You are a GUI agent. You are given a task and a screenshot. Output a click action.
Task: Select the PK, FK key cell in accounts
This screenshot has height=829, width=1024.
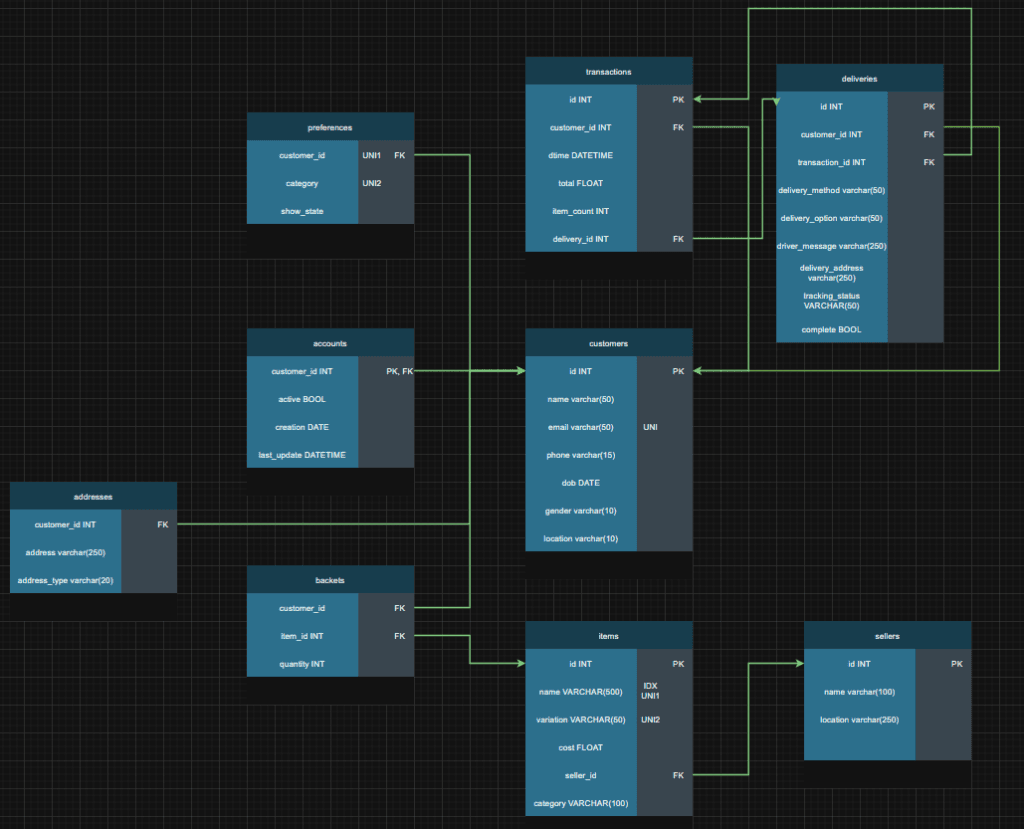point(399,371)
